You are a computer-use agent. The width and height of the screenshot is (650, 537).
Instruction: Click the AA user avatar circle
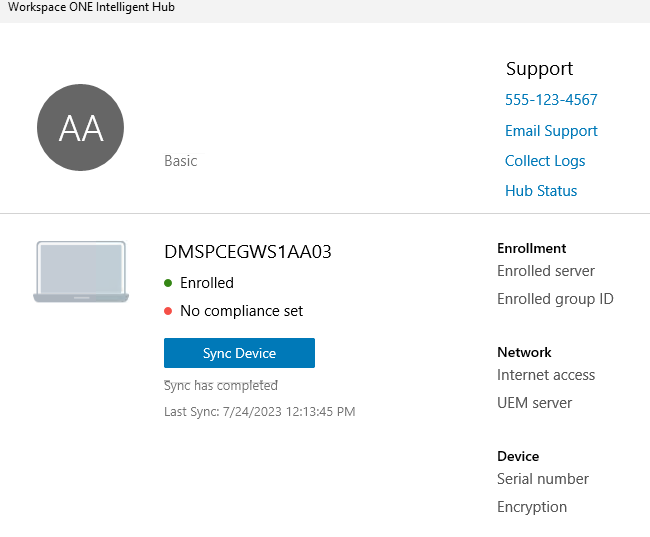[80, 128]
